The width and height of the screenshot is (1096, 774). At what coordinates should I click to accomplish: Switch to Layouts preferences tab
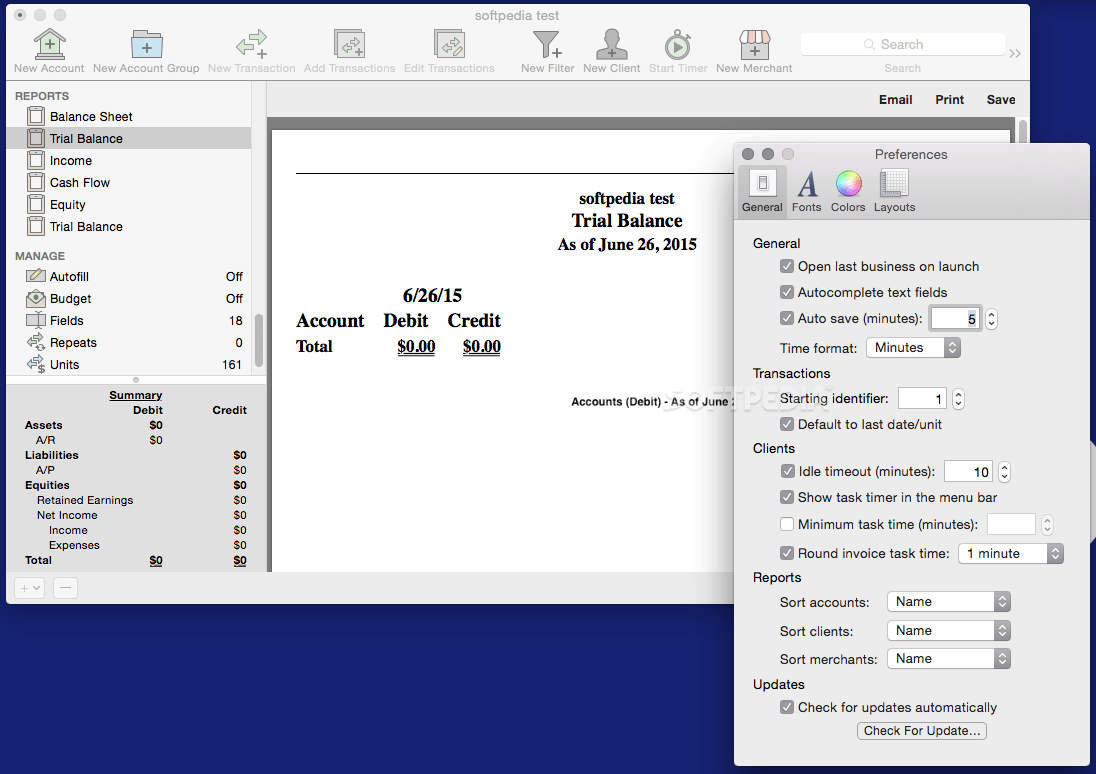click(894, 190)
